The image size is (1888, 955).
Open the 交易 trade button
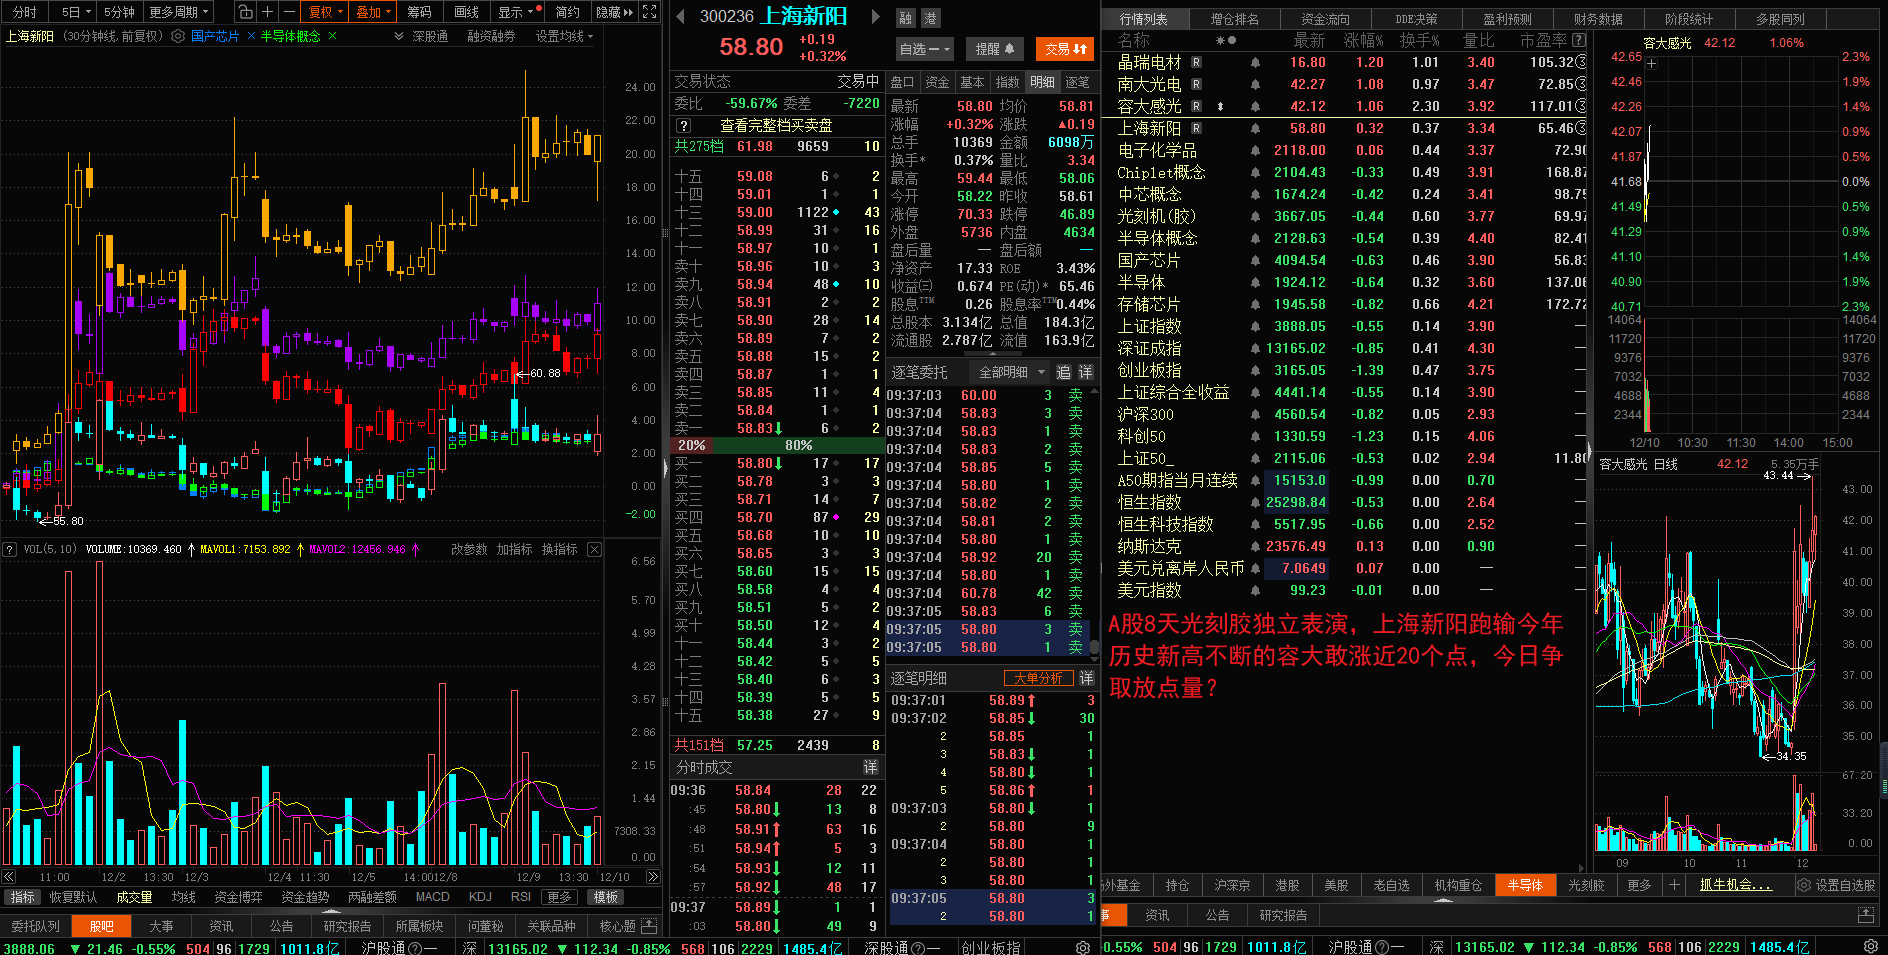coord(1065,49)
